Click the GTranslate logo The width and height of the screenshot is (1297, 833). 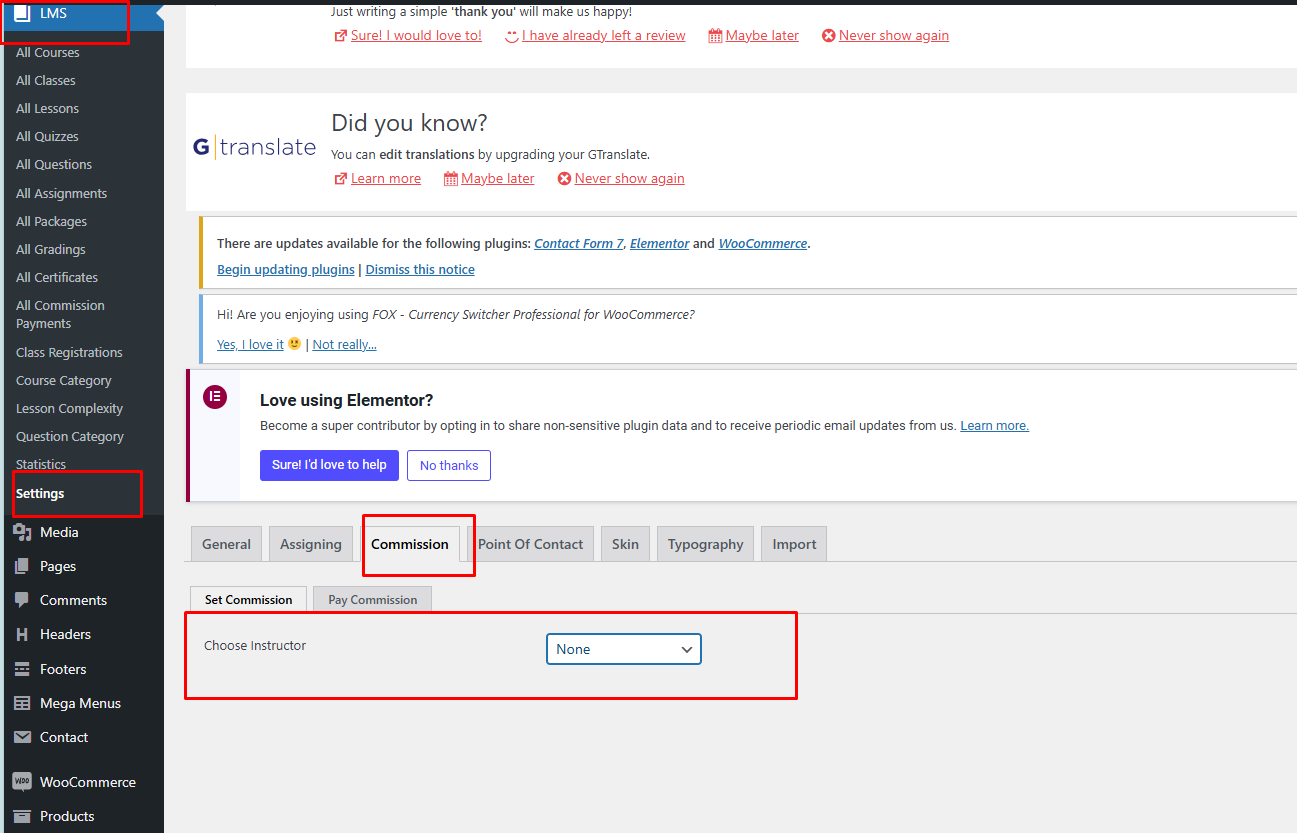click(254, 148)
